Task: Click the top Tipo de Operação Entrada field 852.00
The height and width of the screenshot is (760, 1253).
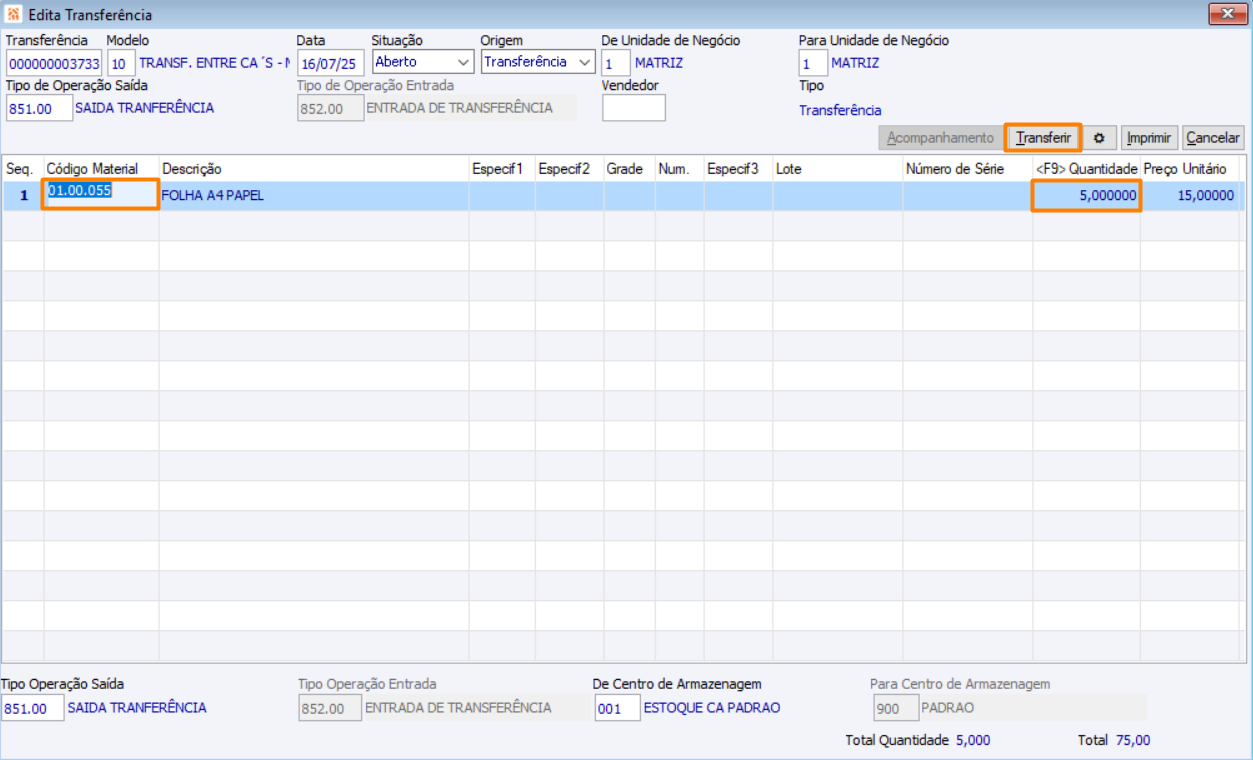Action: [x=330, y=108]
